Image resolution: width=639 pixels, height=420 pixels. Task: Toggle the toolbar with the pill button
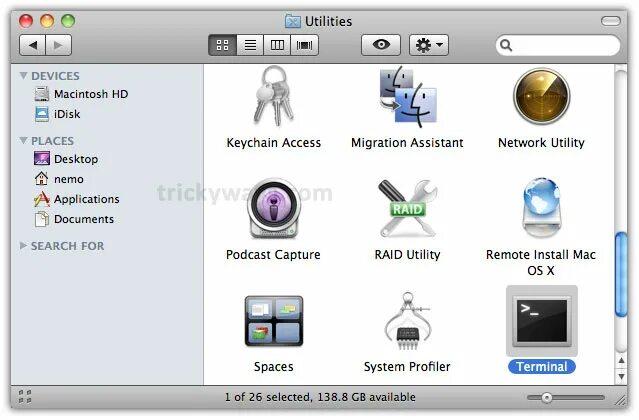[610, 21]
